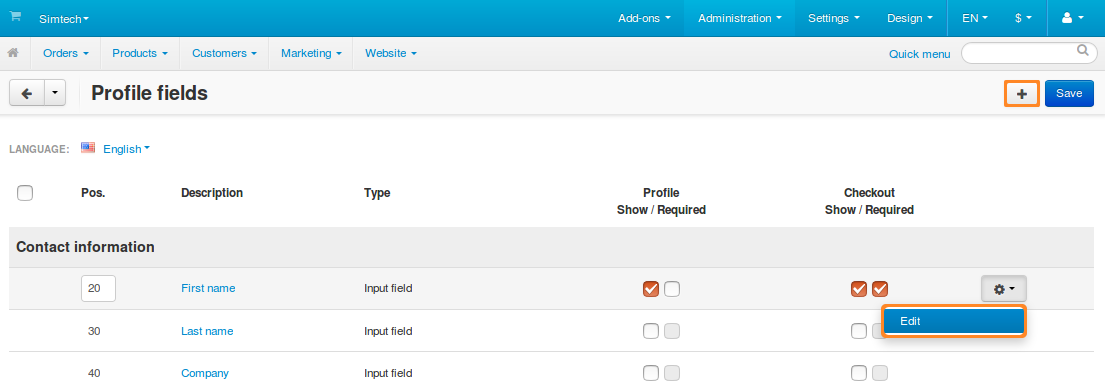This screenshot has width=1105, height=390.
Task: Check Last name Profile Show checkbox
Action: (x=651, y=331)
